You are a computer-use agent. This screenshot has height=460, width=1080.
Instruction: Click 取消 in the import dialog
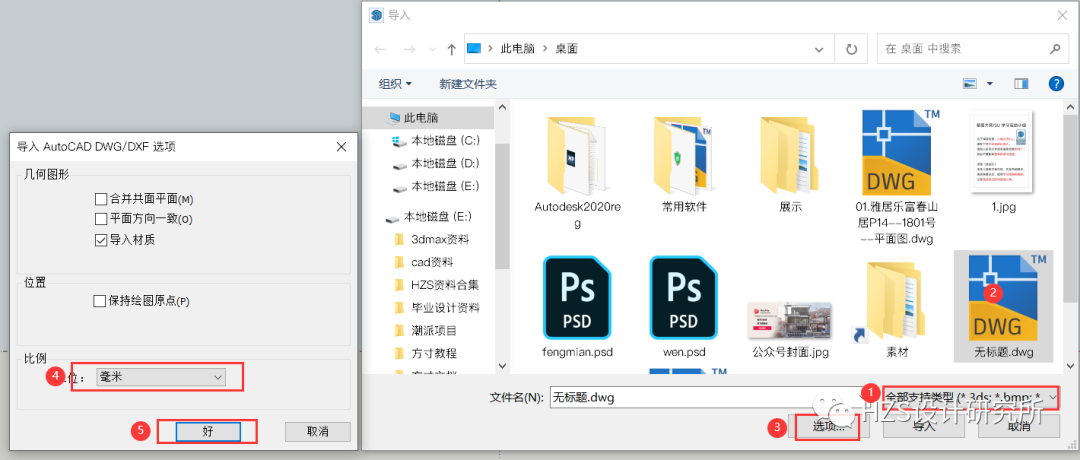coord(1018,427)
